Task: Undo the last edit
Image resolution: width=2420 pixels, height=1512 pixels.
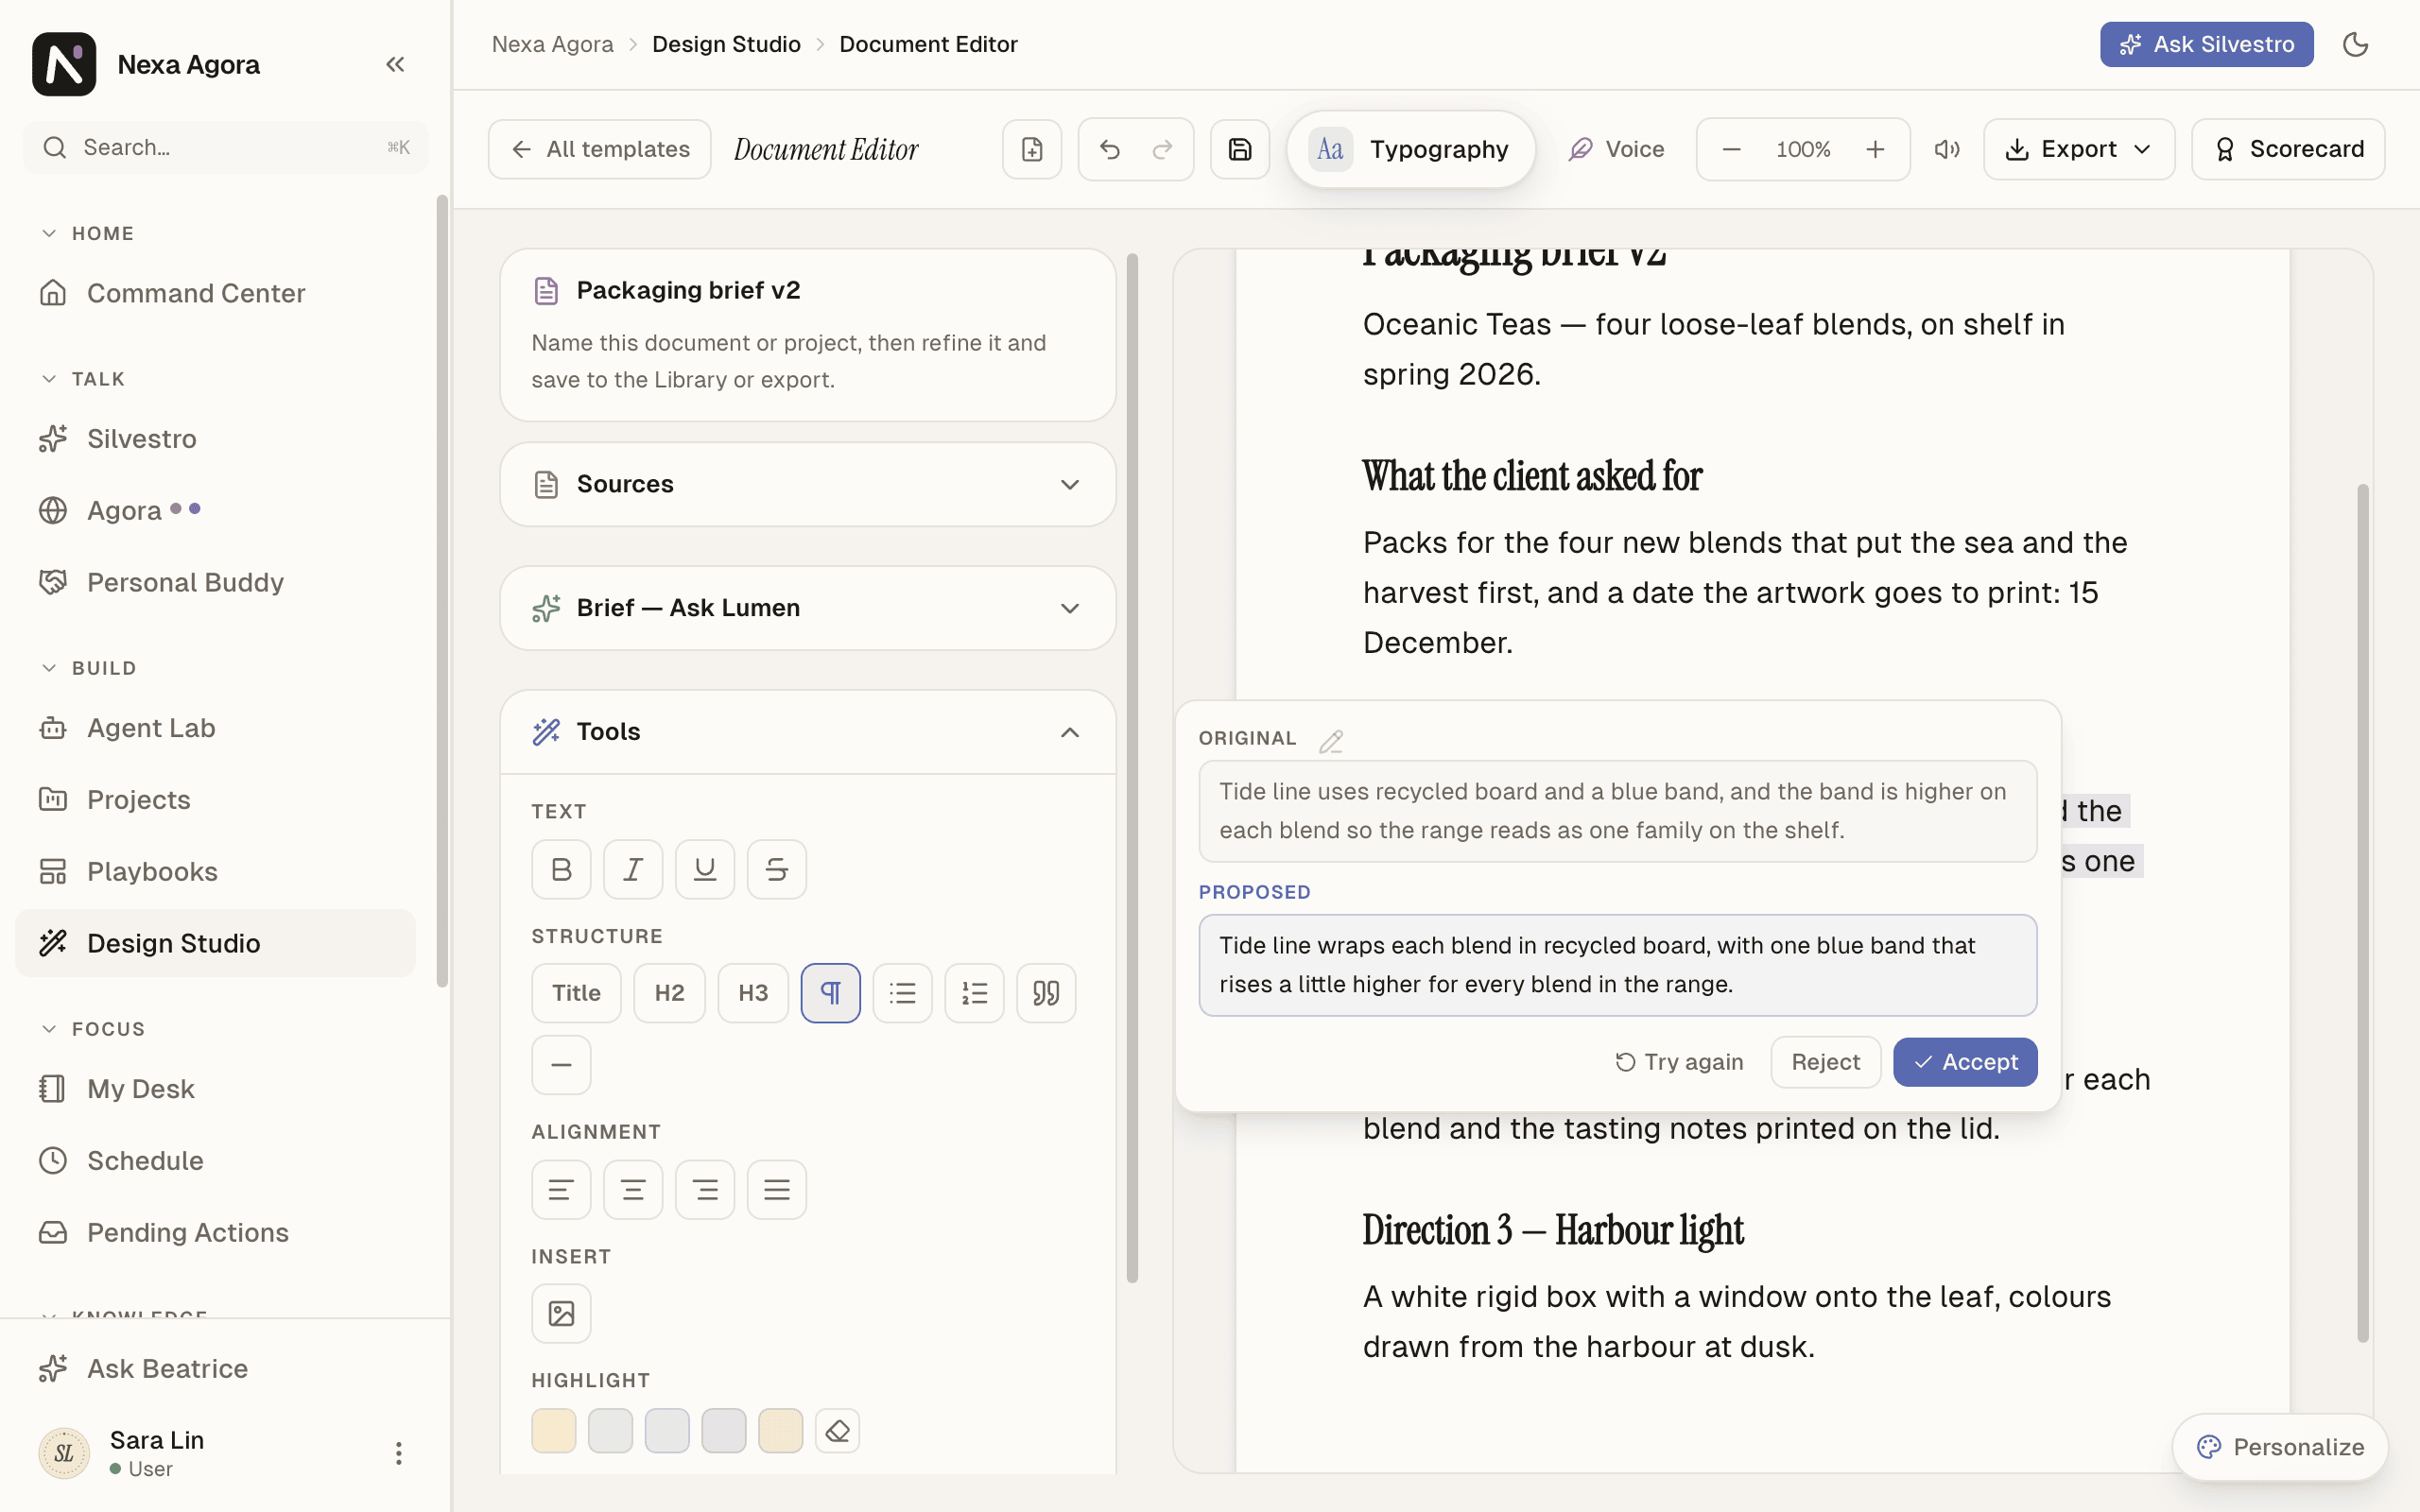Action: click(x=1110, y=149)
